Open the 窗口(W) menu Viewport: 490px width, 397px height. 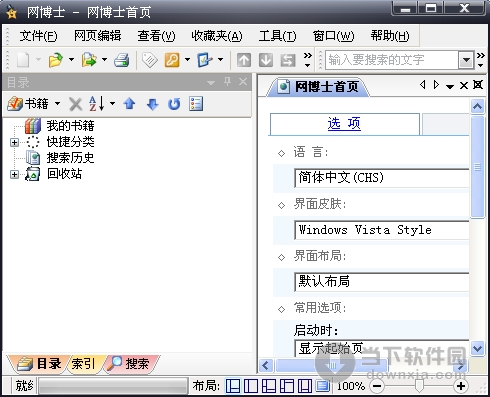coord(333,36)
